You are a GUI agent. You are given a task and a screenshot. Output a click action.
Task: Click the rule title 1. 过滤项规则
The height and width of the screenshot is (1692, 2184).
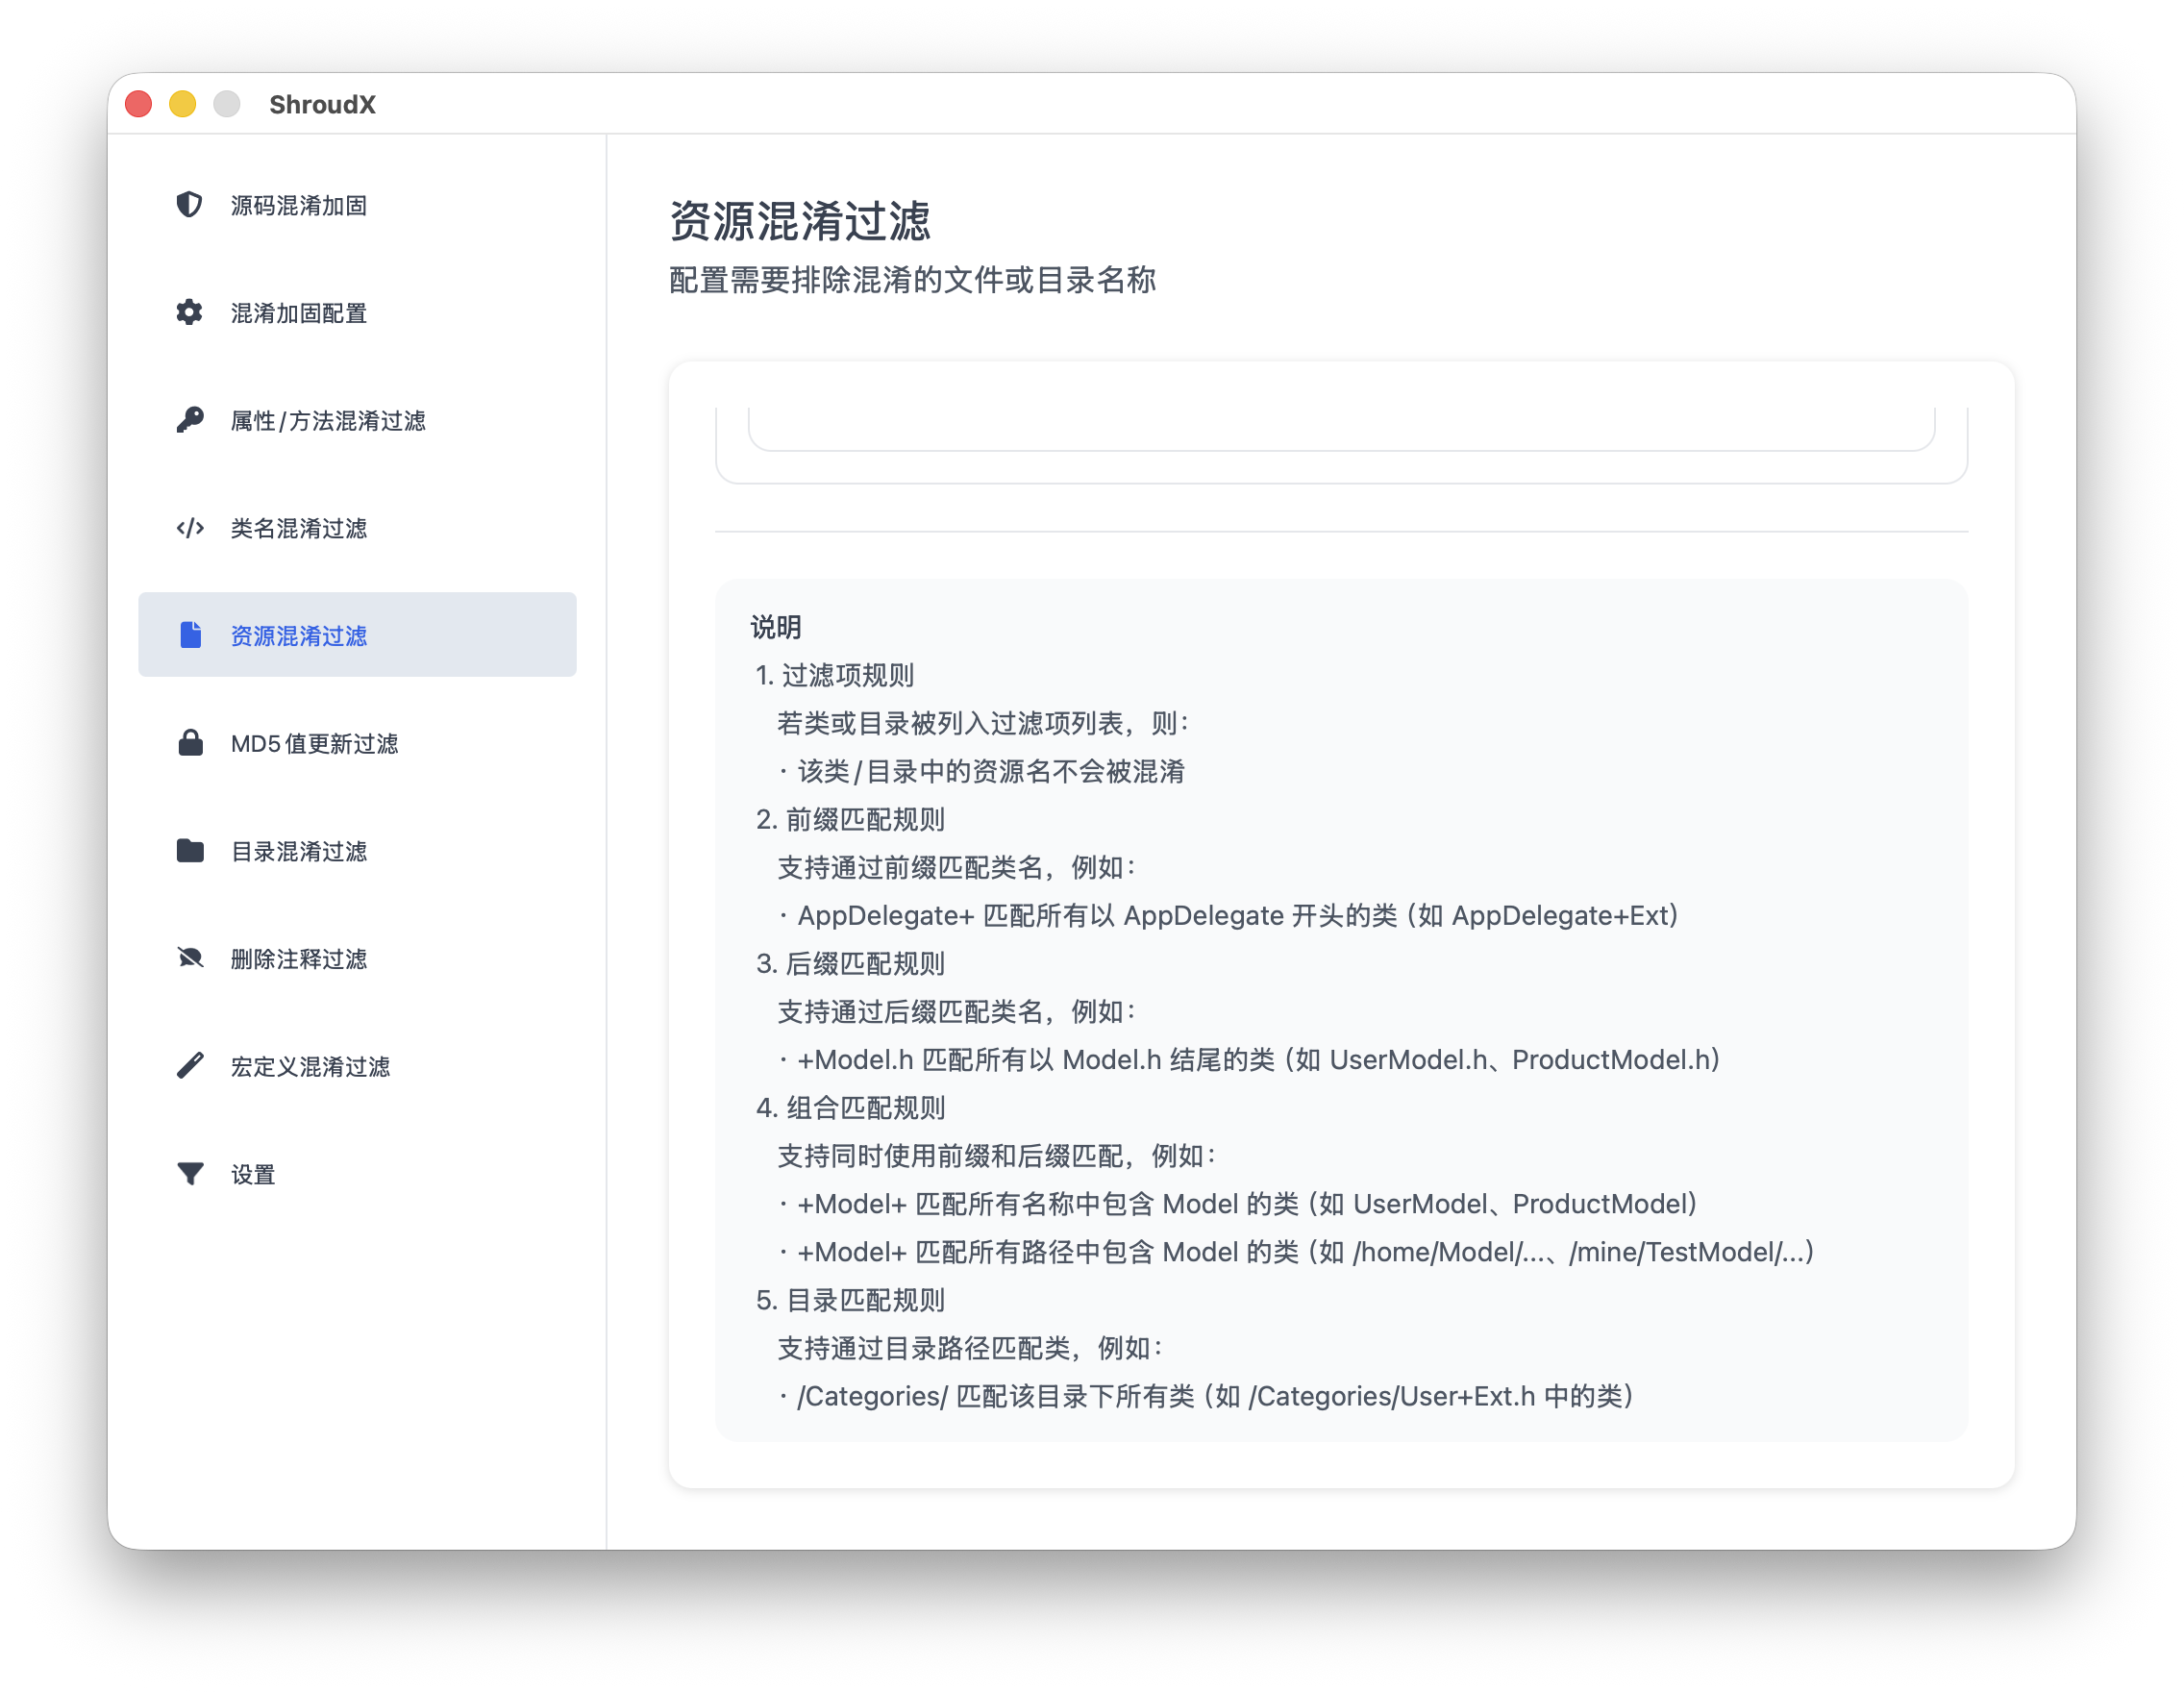click(835, 675)
